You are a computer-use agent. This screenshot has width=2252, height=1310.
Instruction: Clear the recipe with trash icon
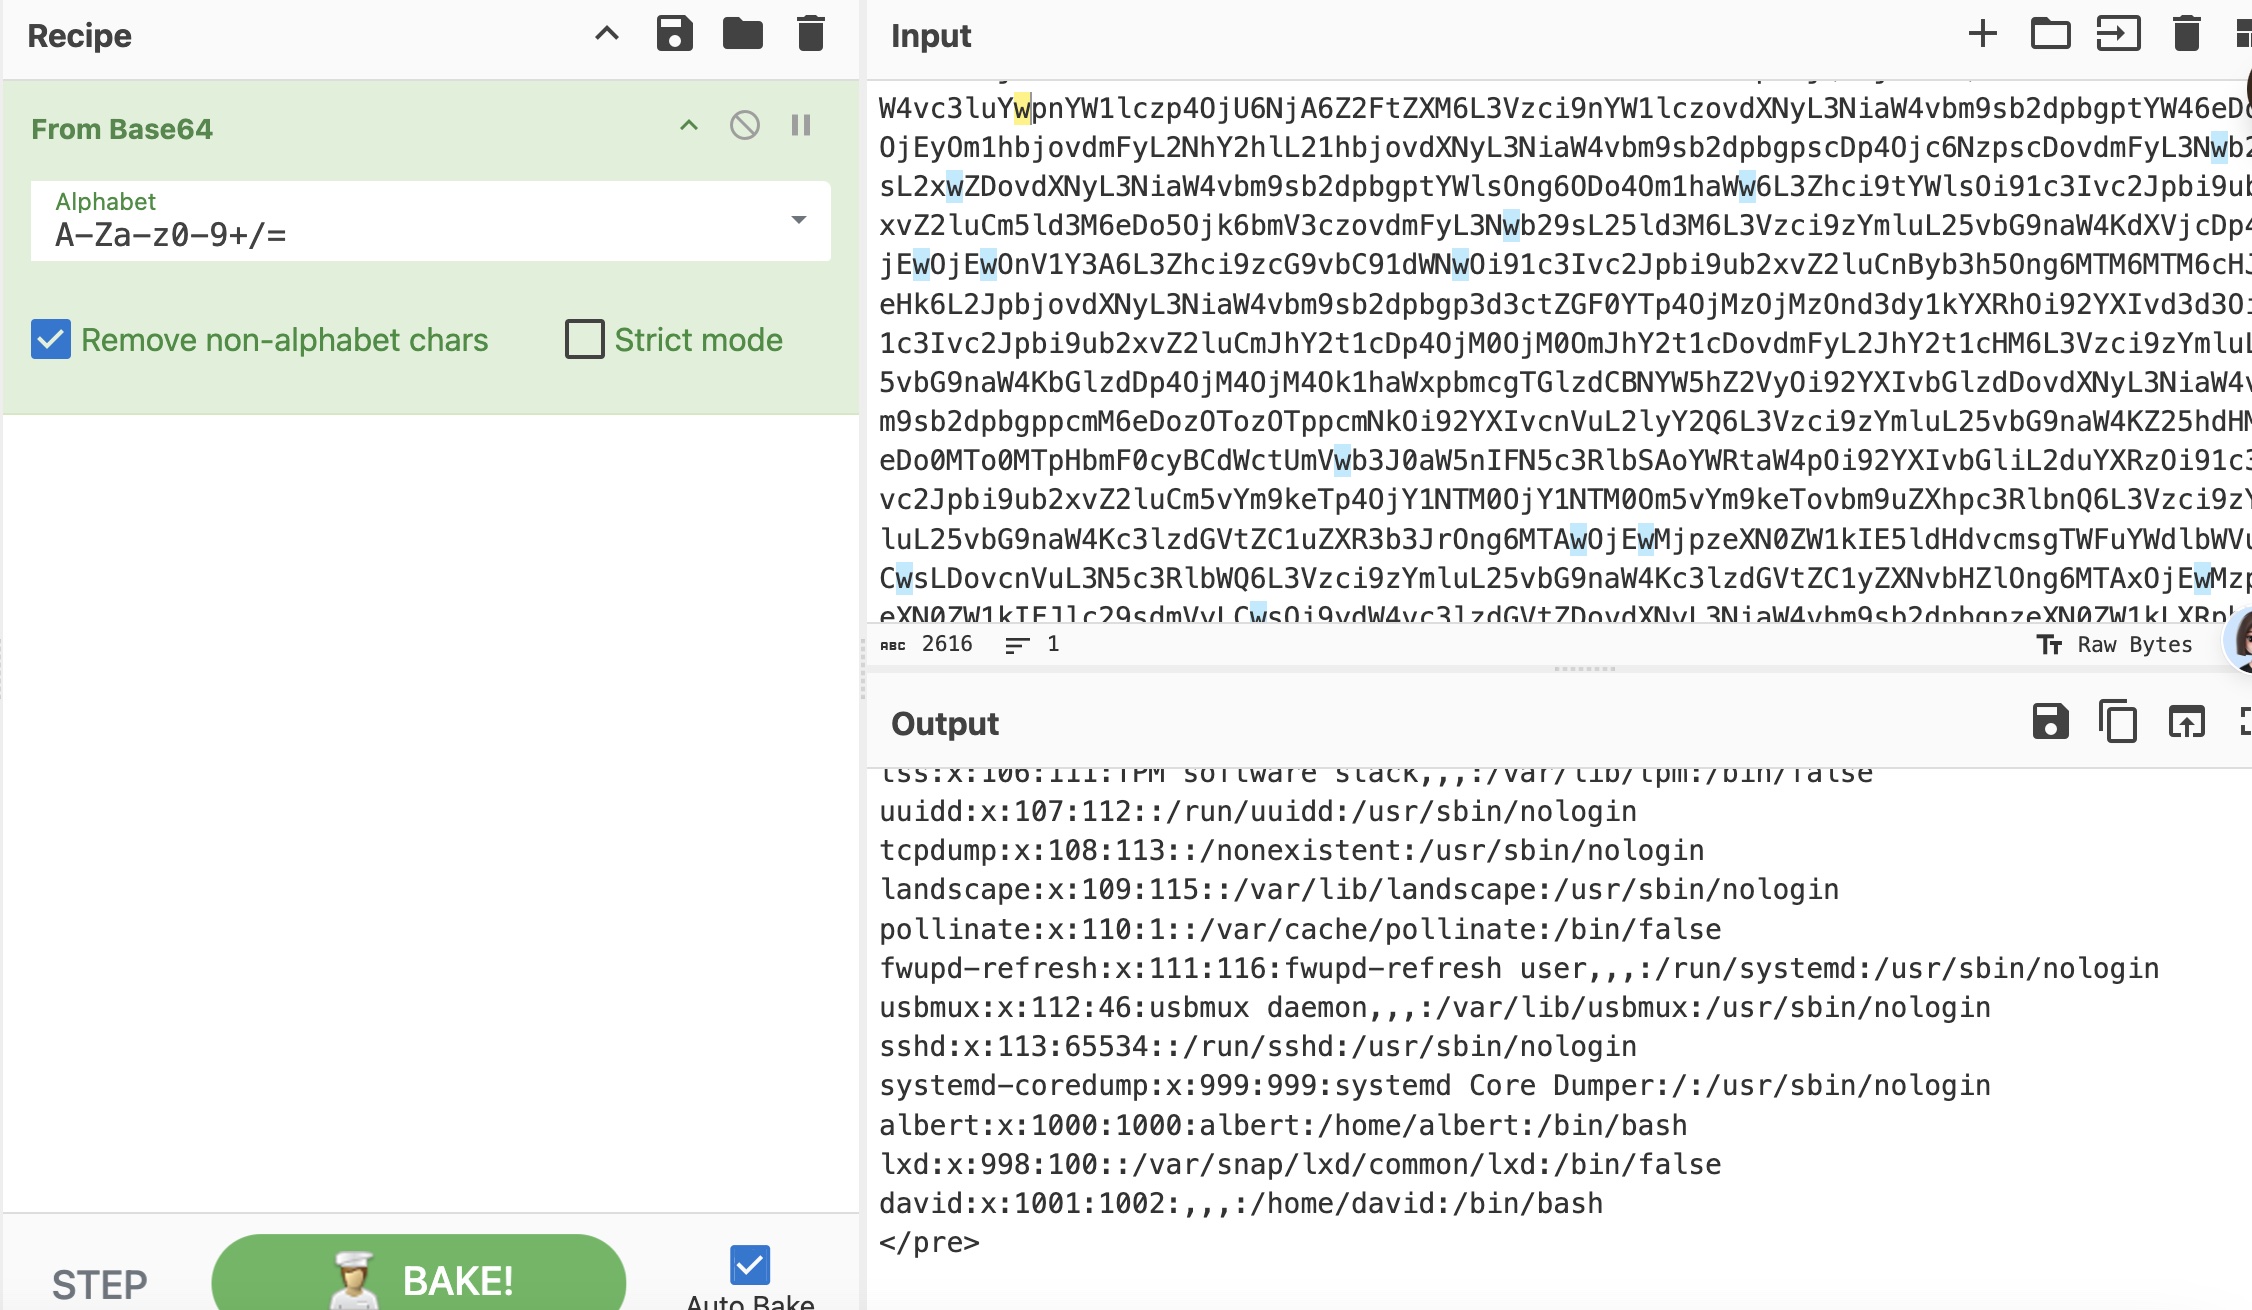[810, 34]
